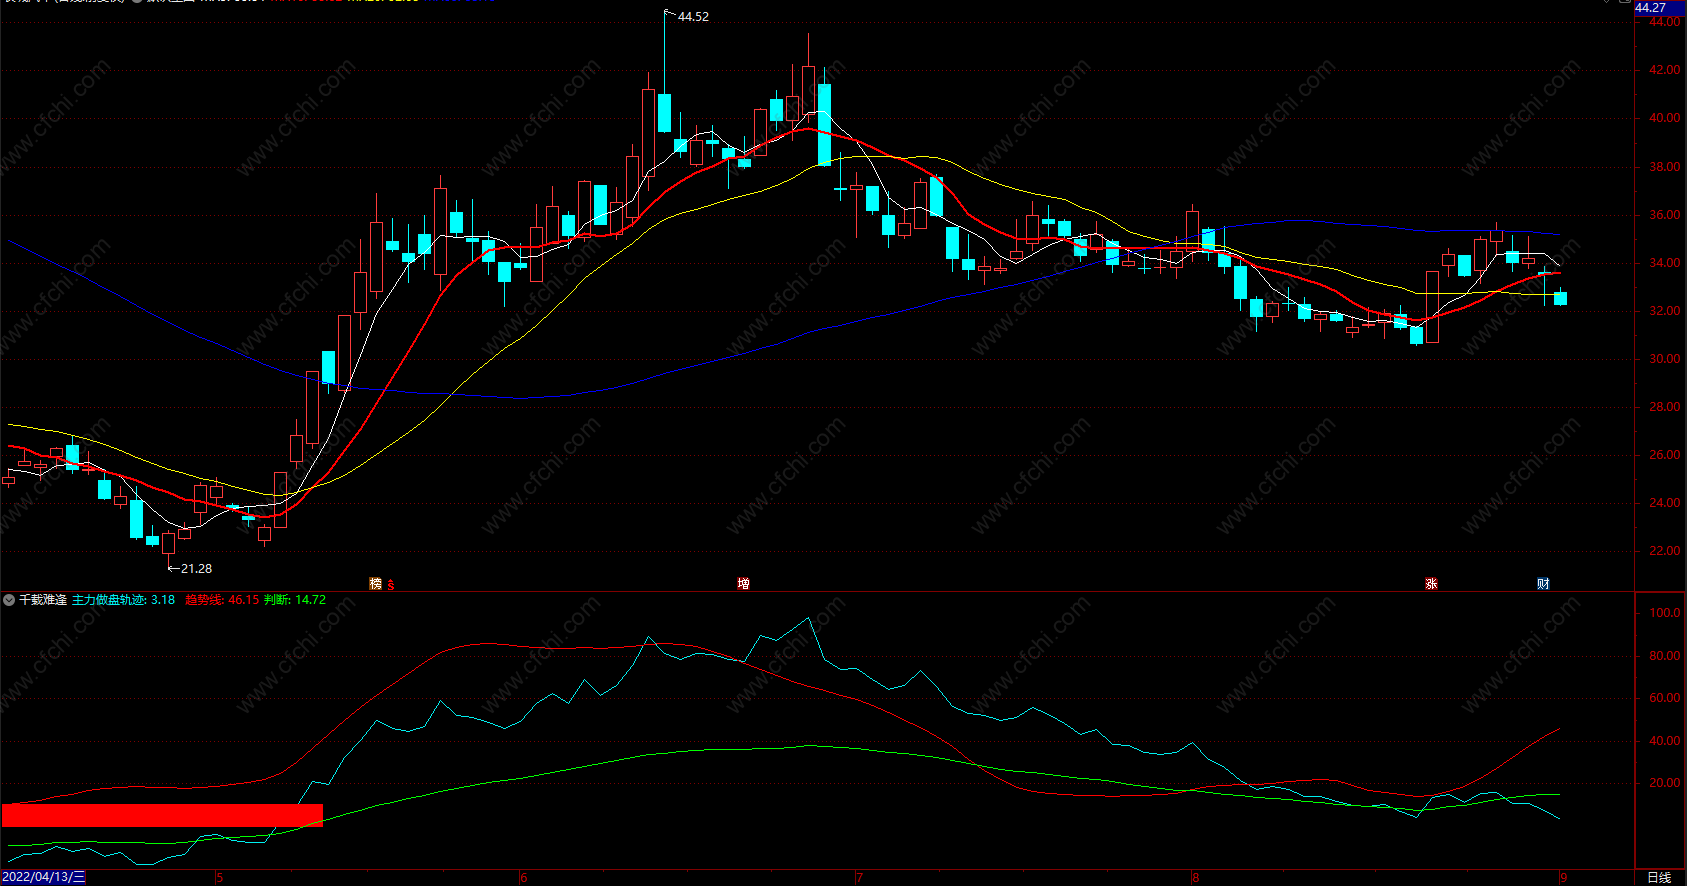Select the 趋势线: 46.15 readout

pos(222,600)
